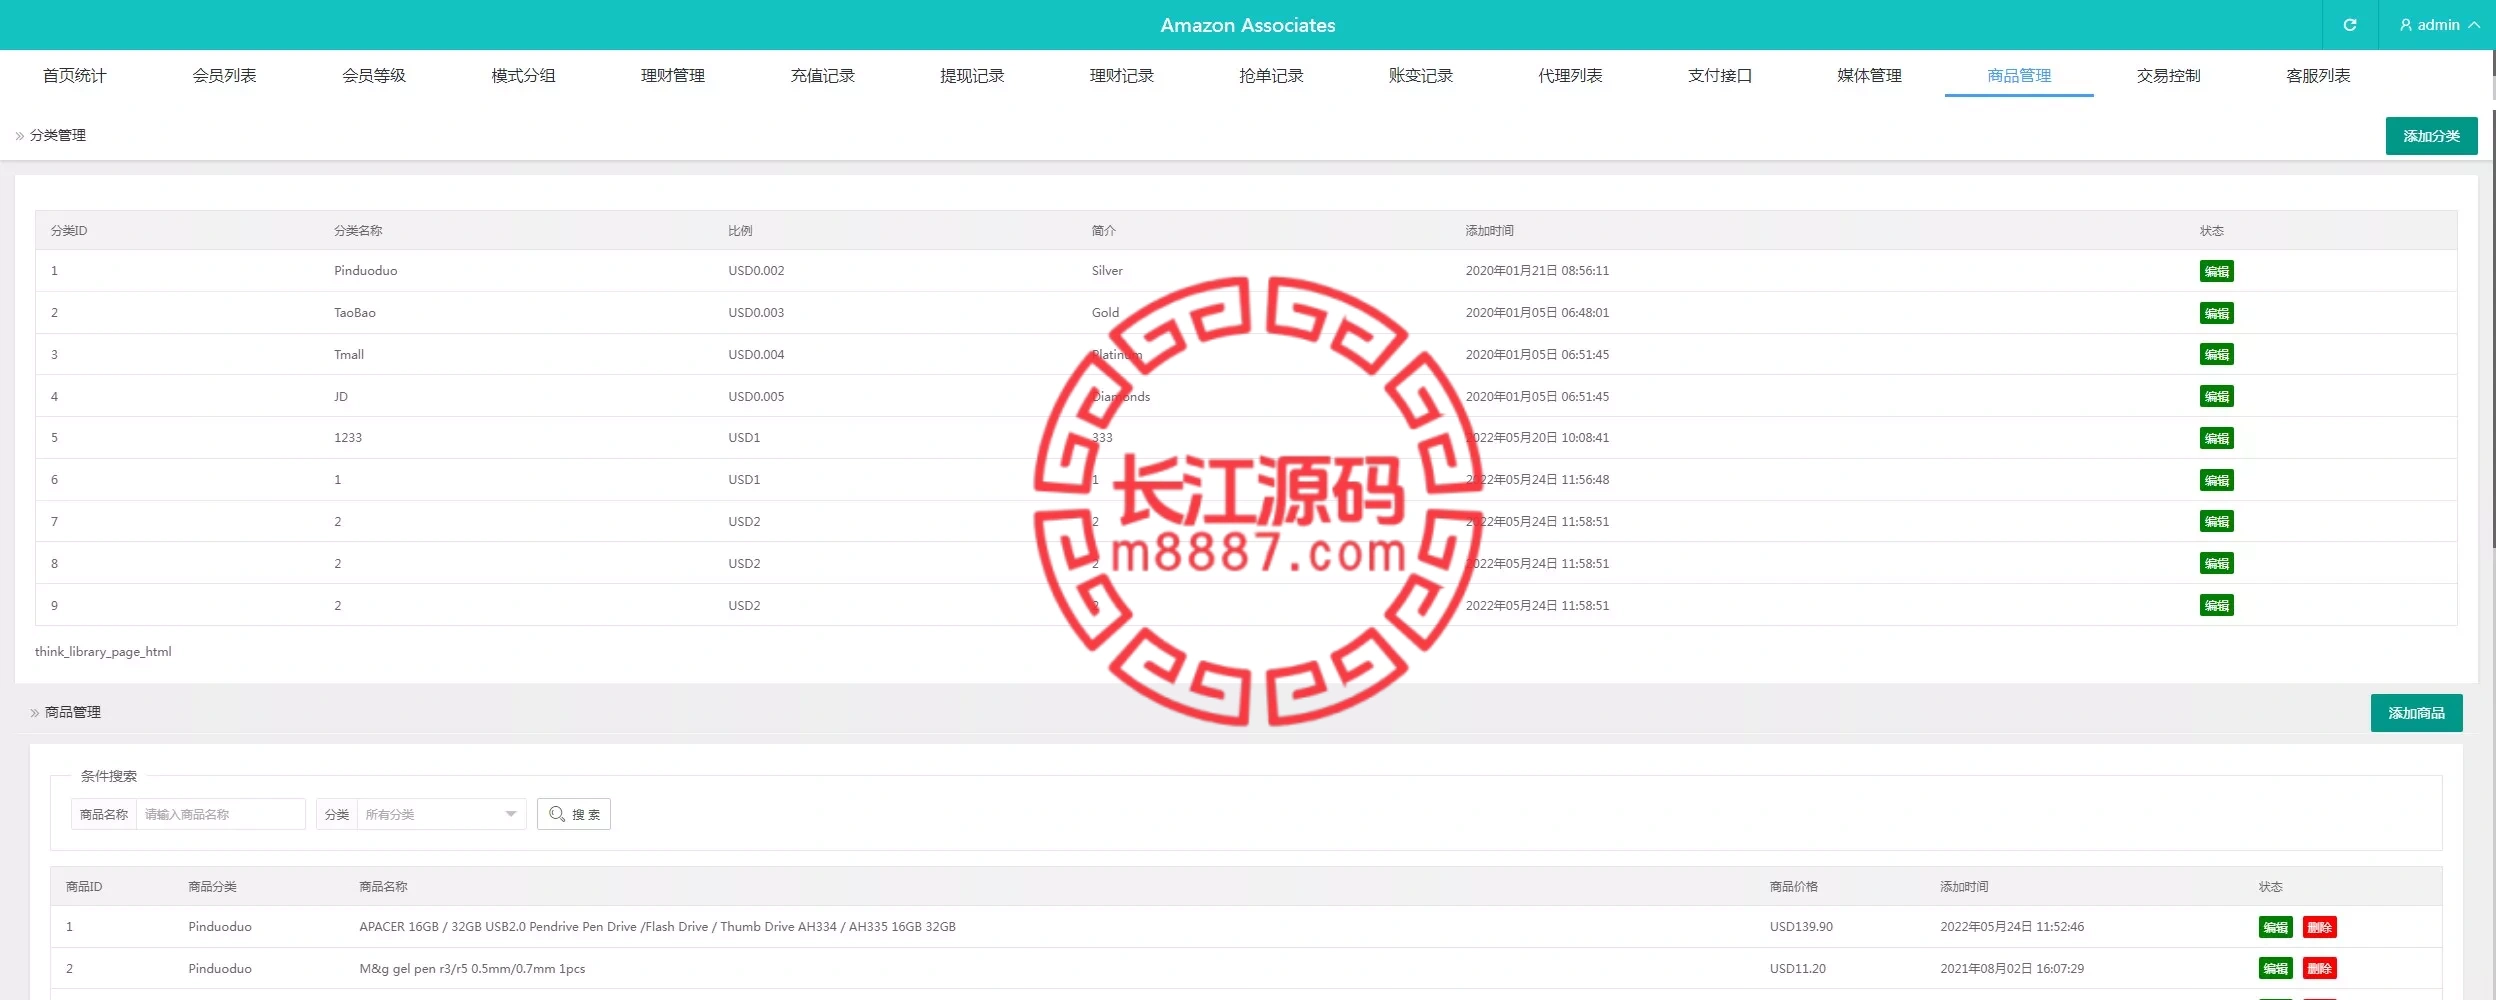This screenshot has height=1000, width=2496.
Task: Focus the 商品名称 search input
Action: 220,814
